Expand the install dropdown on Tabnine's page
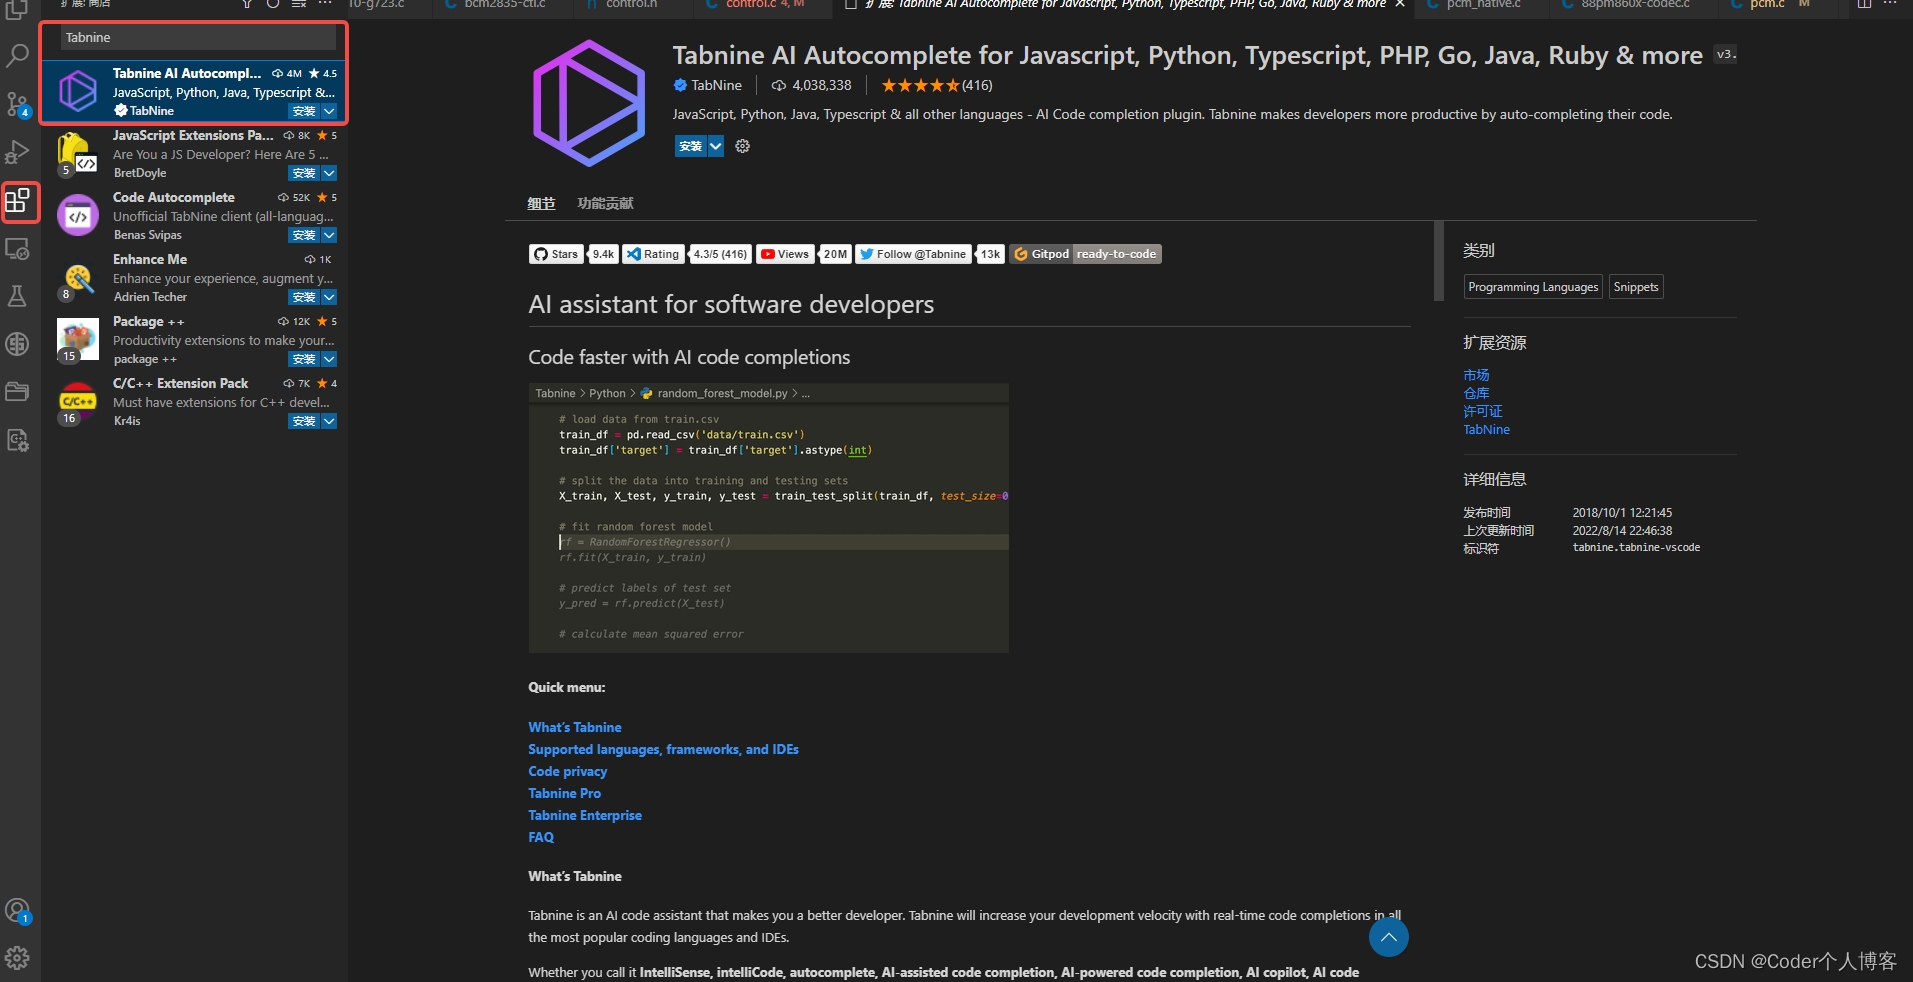Screen dimensions: 1913x982 716,146
